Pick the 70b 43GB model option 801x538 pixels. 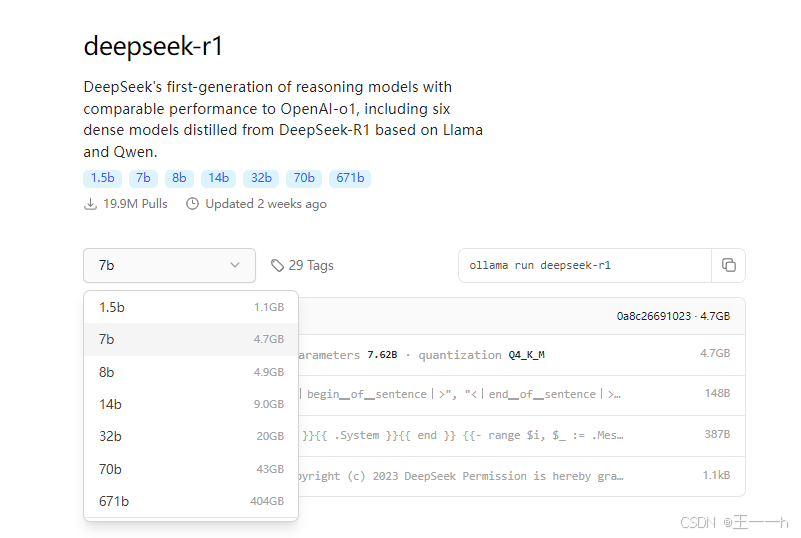(191, 469)
